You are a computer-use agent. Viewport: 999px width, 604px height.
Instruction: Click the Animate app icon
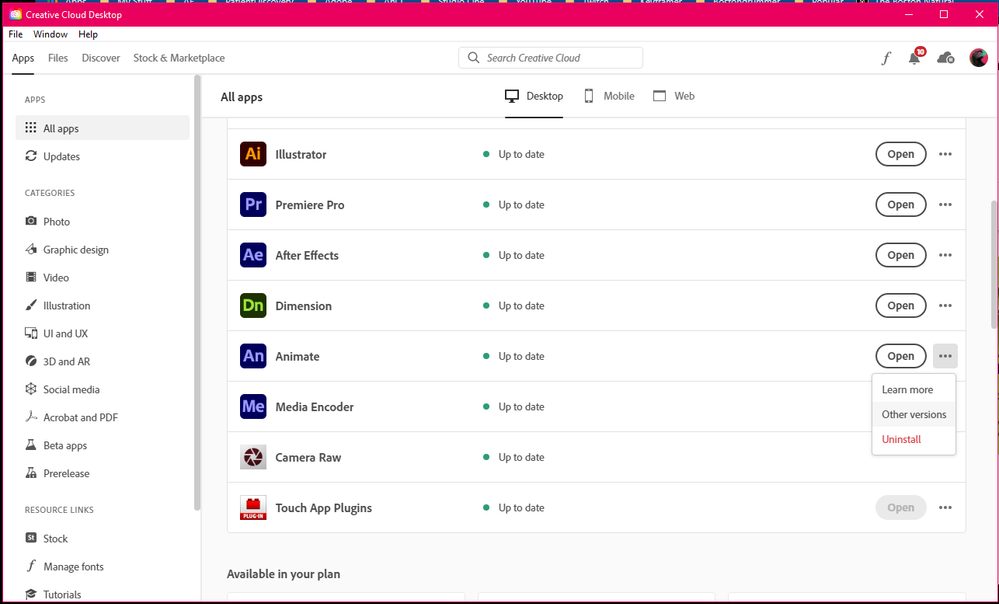pos(253,356)
